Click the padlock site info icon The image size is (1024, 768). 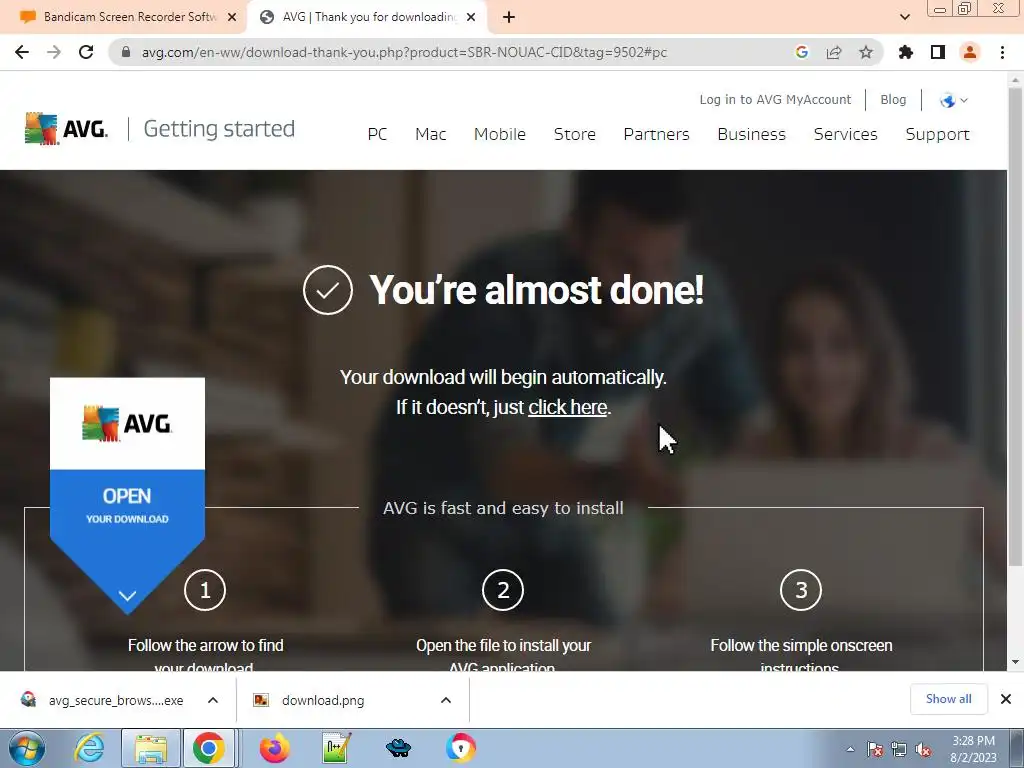click(126, 52)
